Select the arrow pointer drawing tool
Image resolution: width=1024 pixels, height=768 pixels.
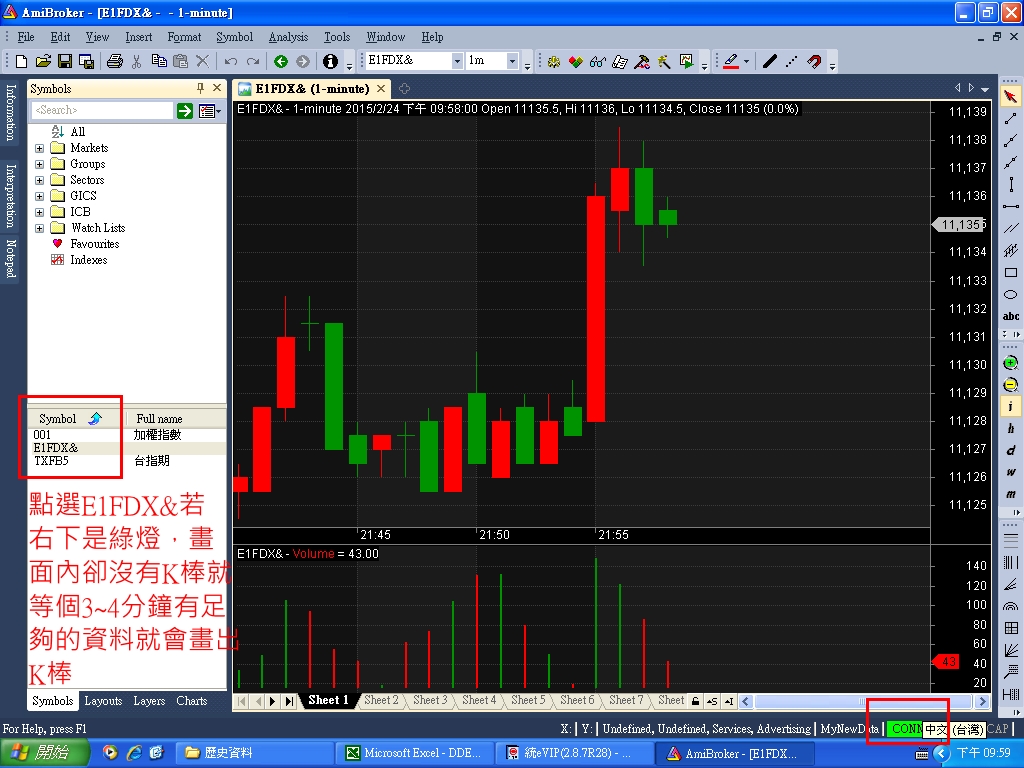[x=1010, y=97]
